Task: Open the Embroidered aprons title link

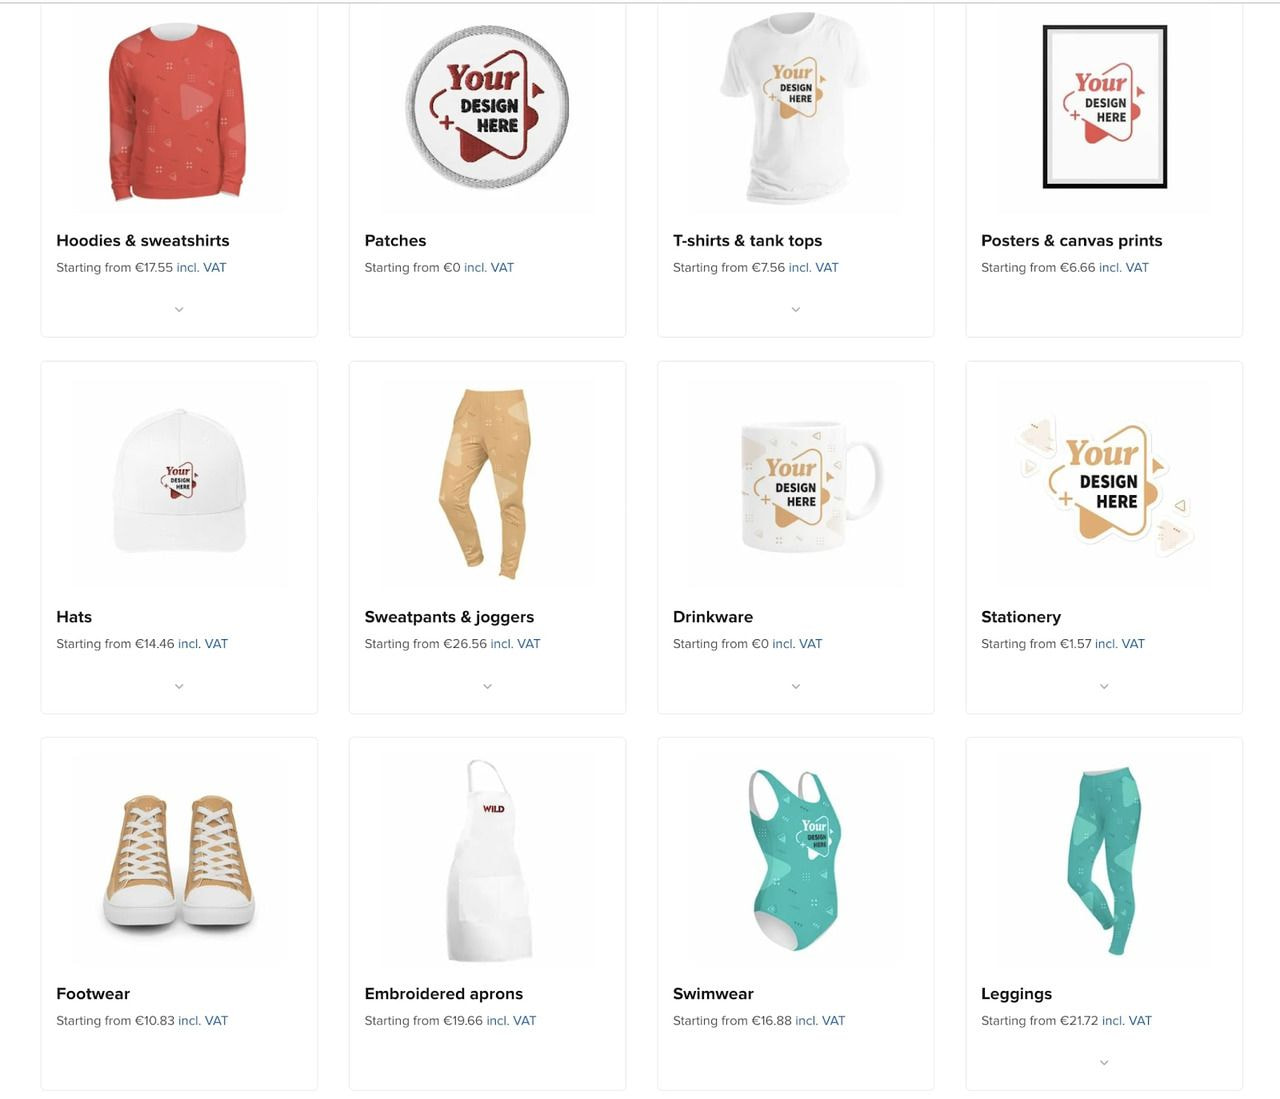Action: pyautogui.click(x=444, y=994)
